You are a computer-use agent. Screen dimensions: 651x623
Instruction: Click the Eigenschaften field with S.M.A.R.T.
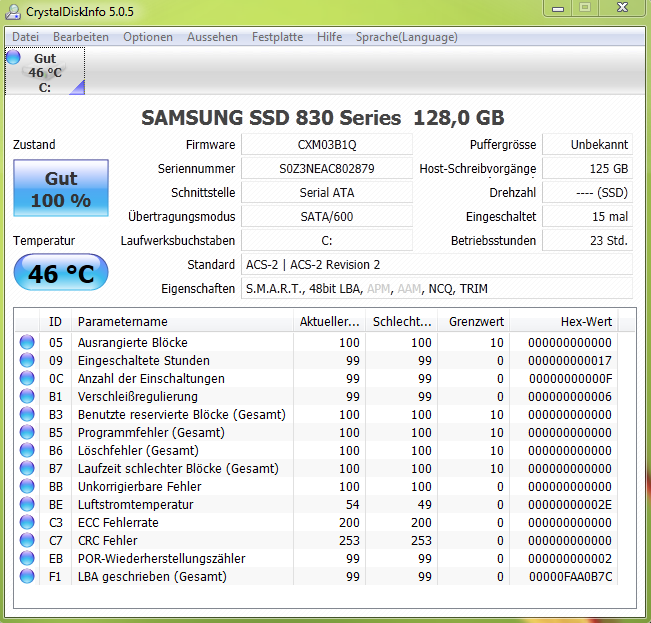437,288
